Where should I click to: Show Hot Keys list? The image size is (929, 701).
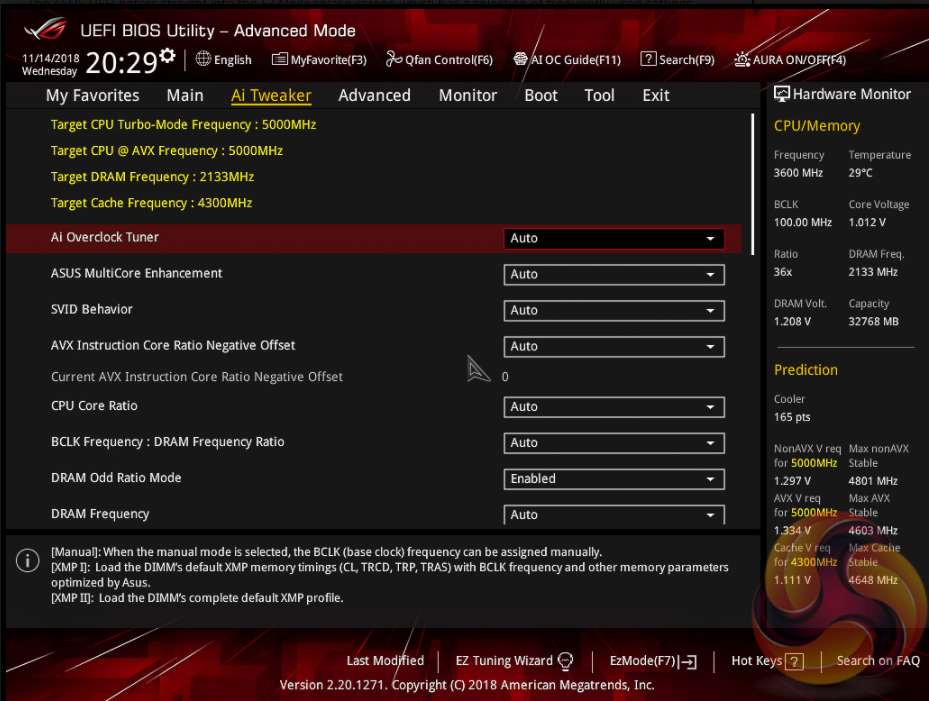767,661
